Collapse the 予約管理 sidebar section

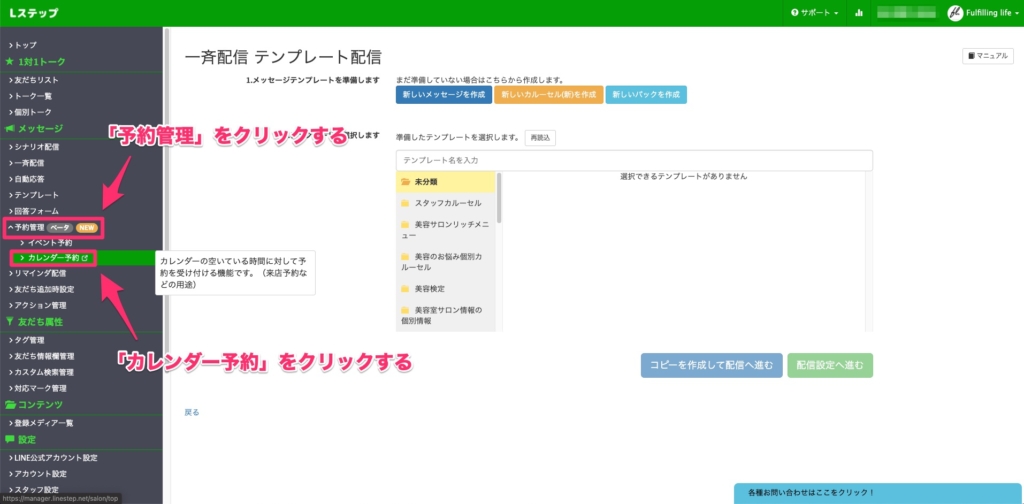[28, 228]
